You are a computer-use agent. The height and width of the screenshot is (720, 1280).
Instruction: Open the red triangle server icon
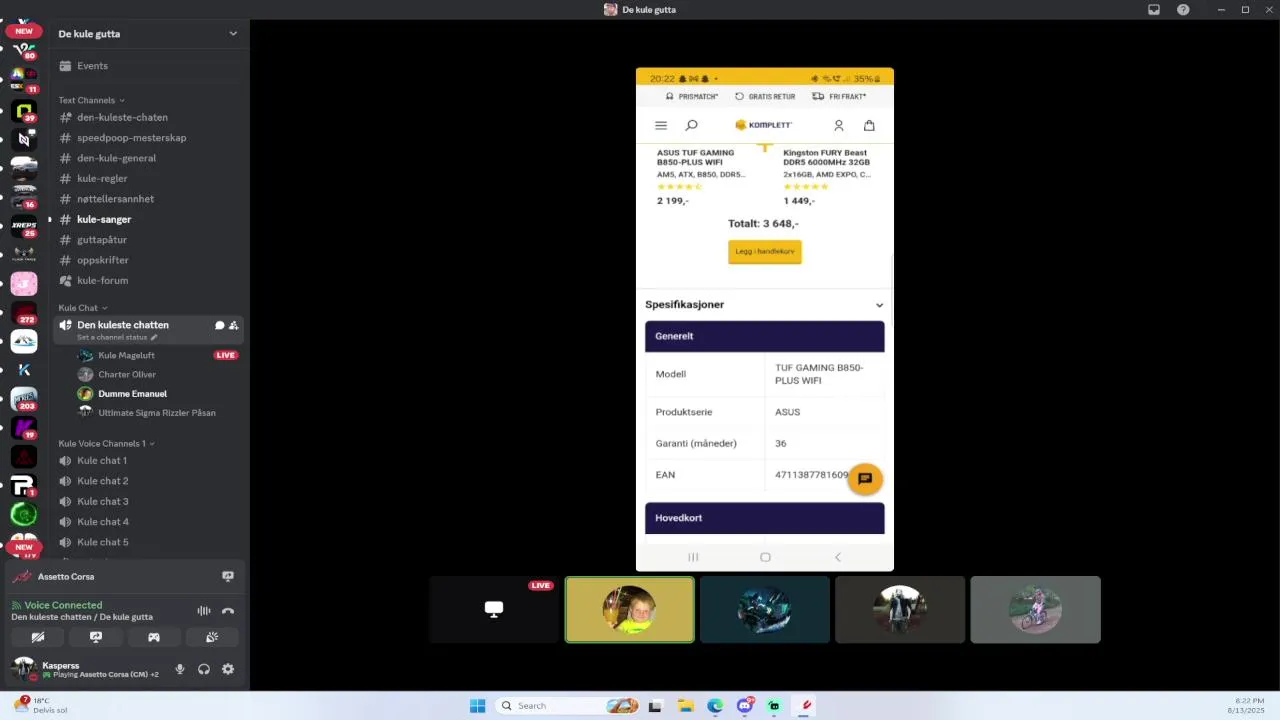[24, 457]
